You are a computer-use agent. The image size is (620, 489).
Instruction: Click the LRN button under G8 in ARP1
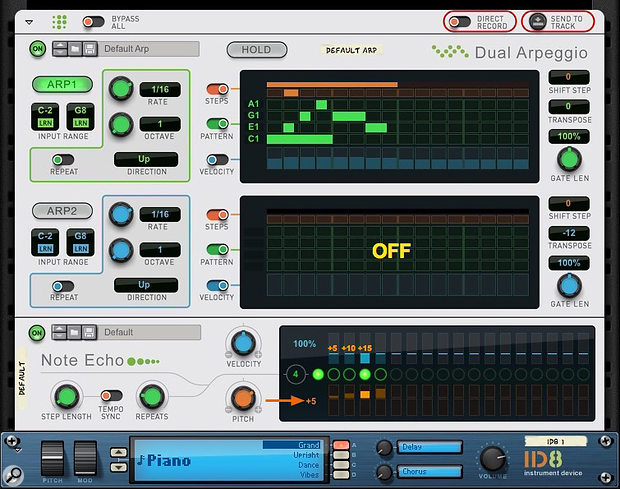point(81,123)
